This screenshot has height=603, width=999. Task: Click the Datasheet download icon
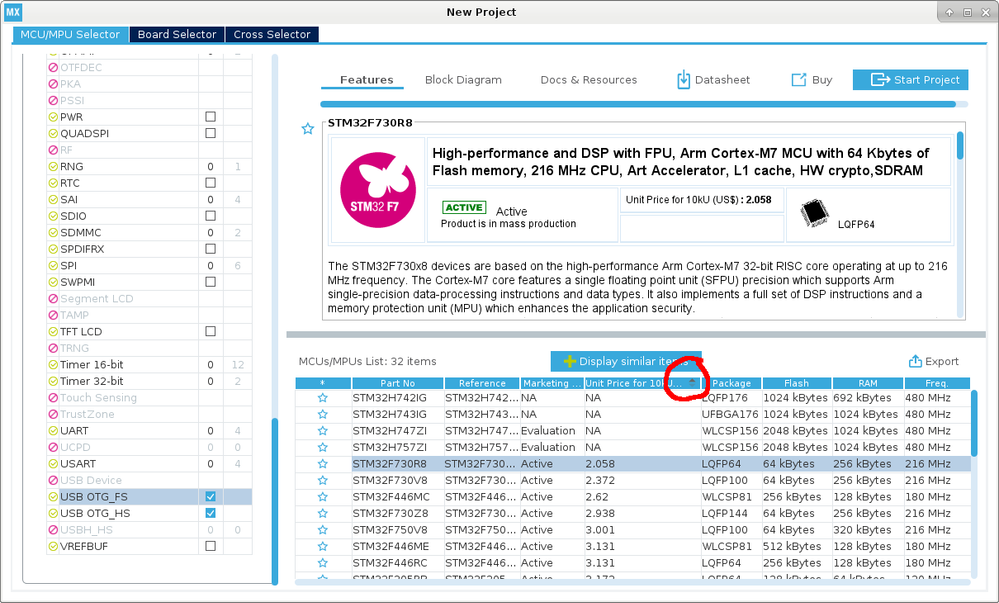tap(683, 80)
